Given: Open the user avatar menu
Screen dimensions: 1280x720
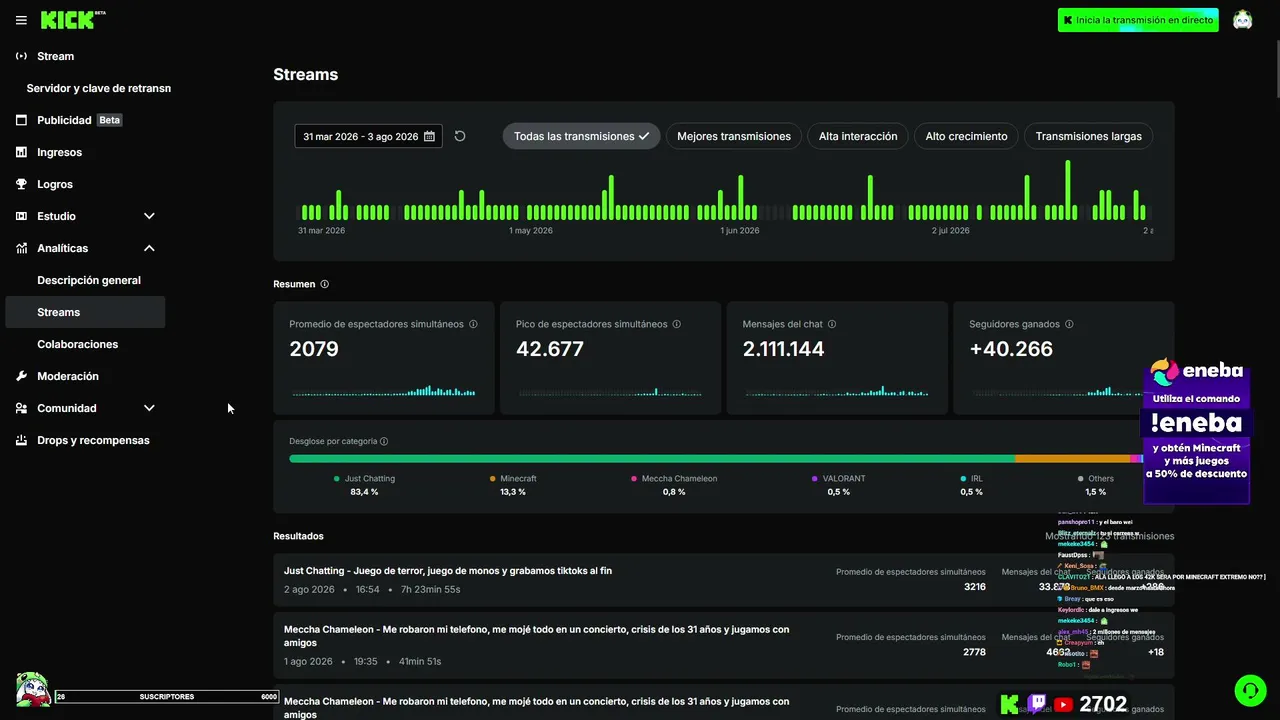Looking at the screenshot, I should 1242,20.
